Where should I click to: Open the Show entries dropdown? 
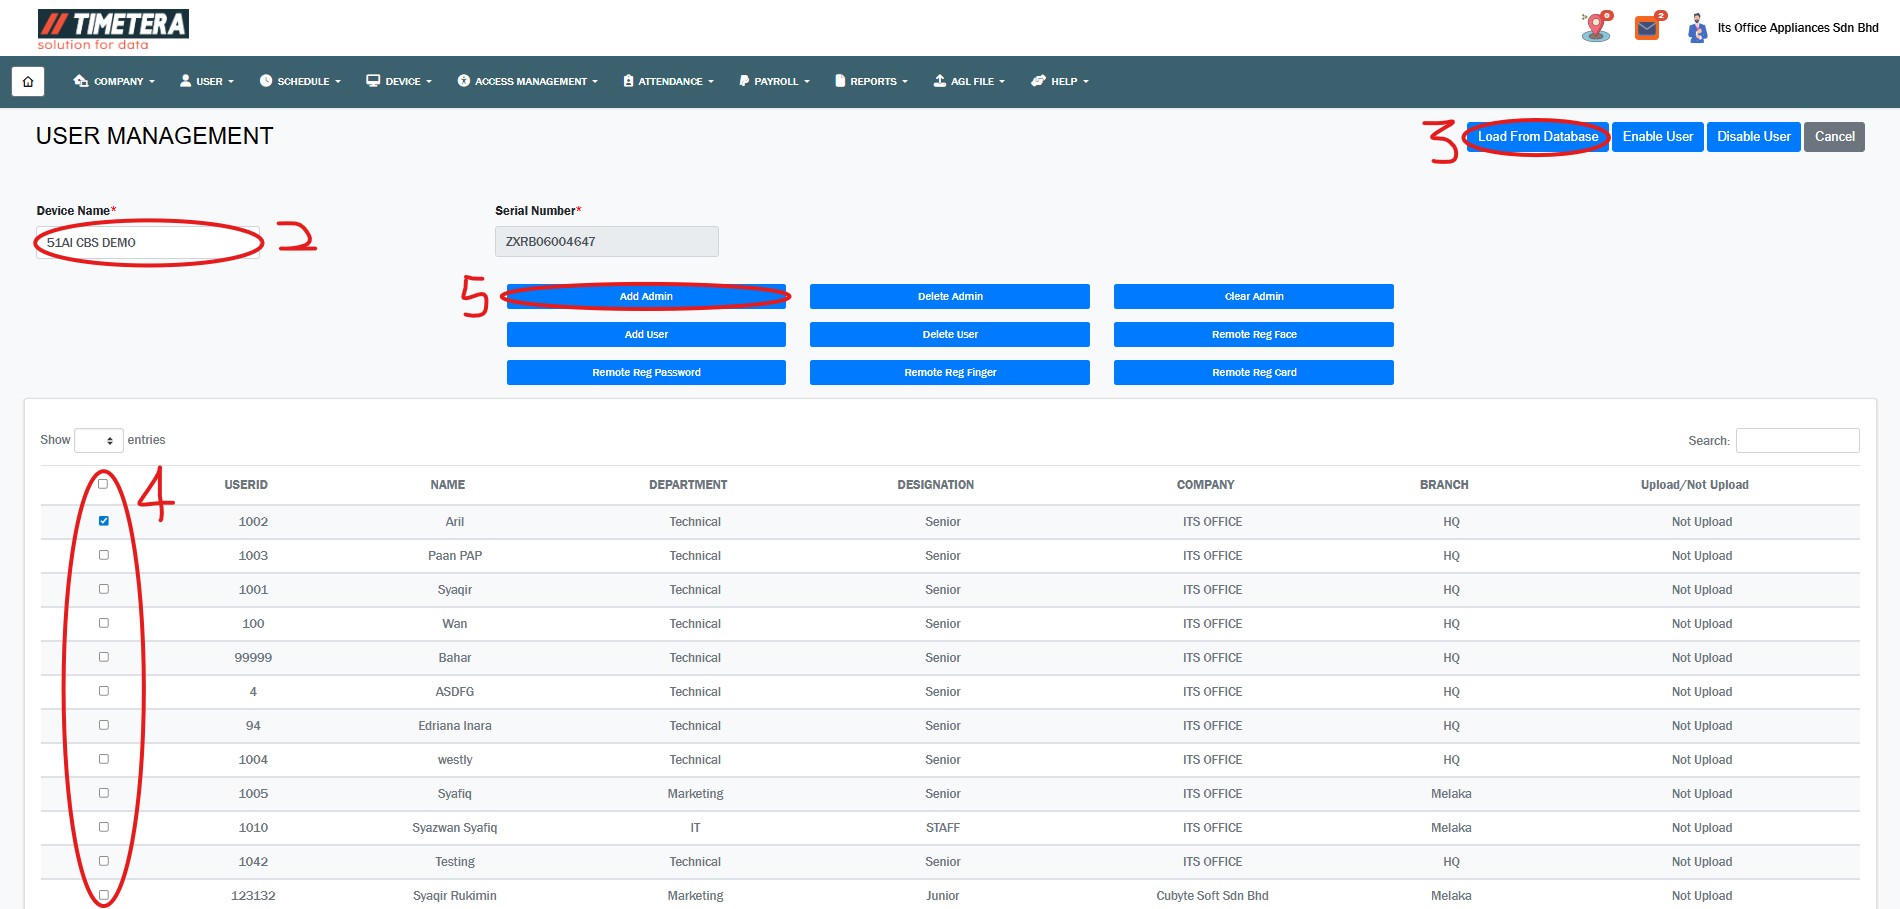tap(99, 440)
